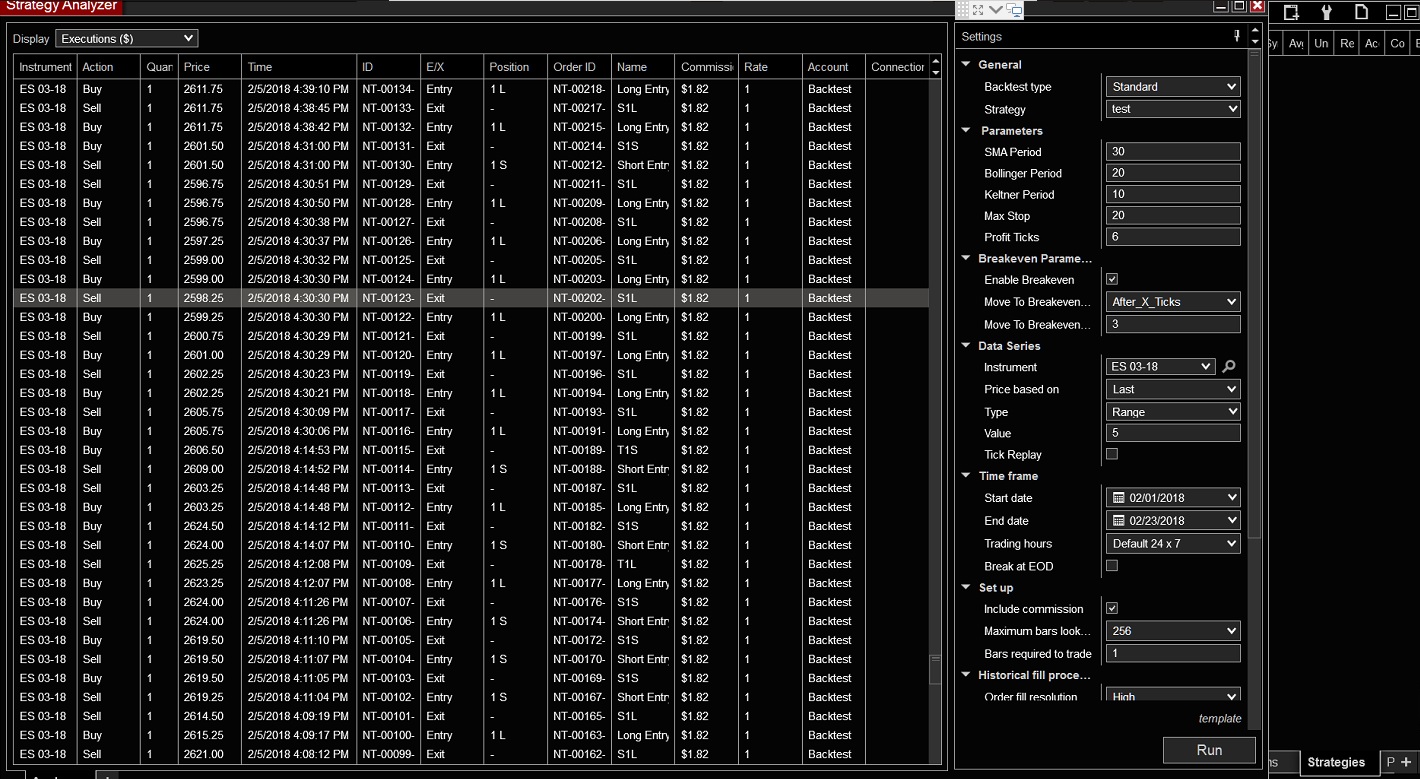Open the wrench tools icon in the right window
Viewport: 1420px width, 779px height.
coord(1327,12)
